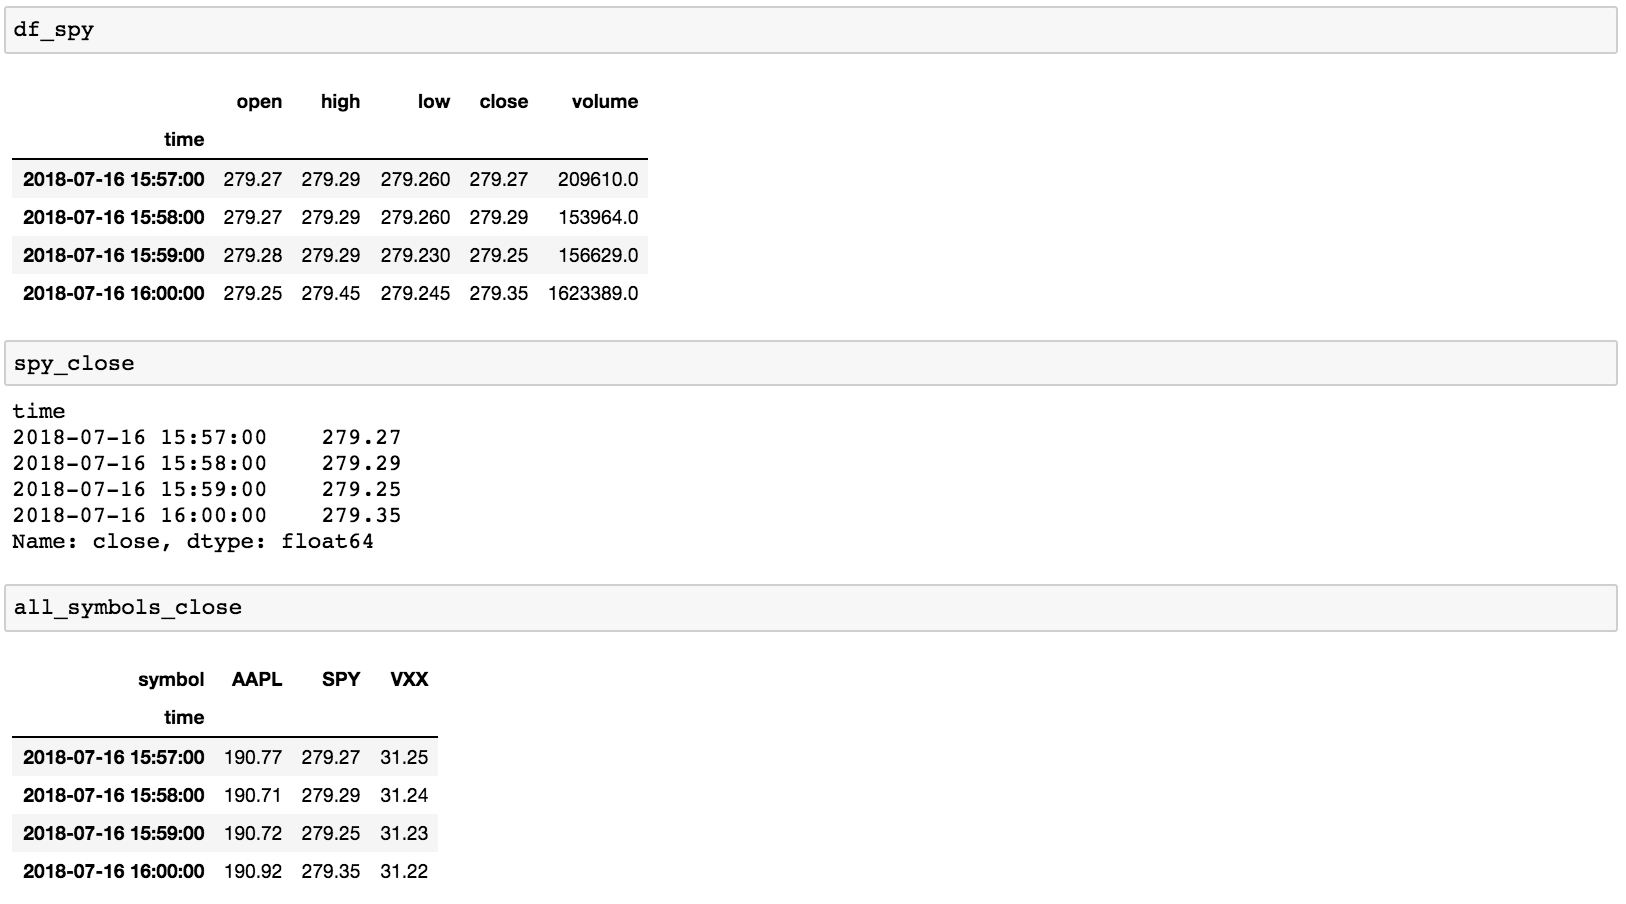Click the 279.35 value in spy_close output
Image resolution: width=1626 pixels, height=904 pixels.
(361, 516)
